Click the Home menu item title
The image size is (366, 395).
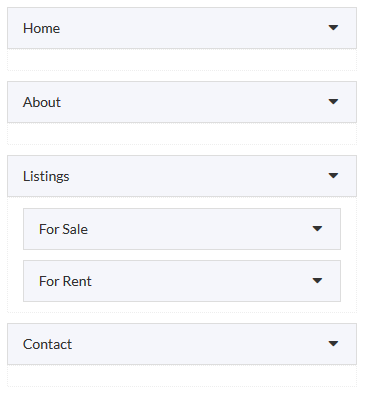pos(41,28)
